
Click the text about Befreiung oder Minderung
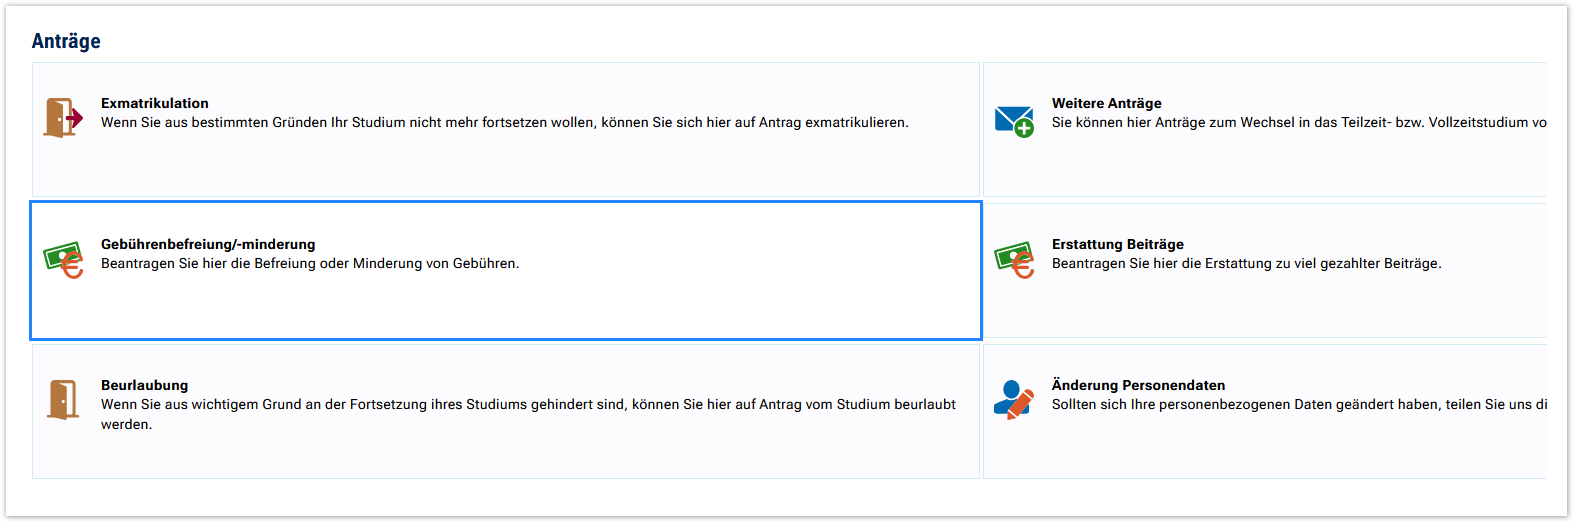pos(310,263)
